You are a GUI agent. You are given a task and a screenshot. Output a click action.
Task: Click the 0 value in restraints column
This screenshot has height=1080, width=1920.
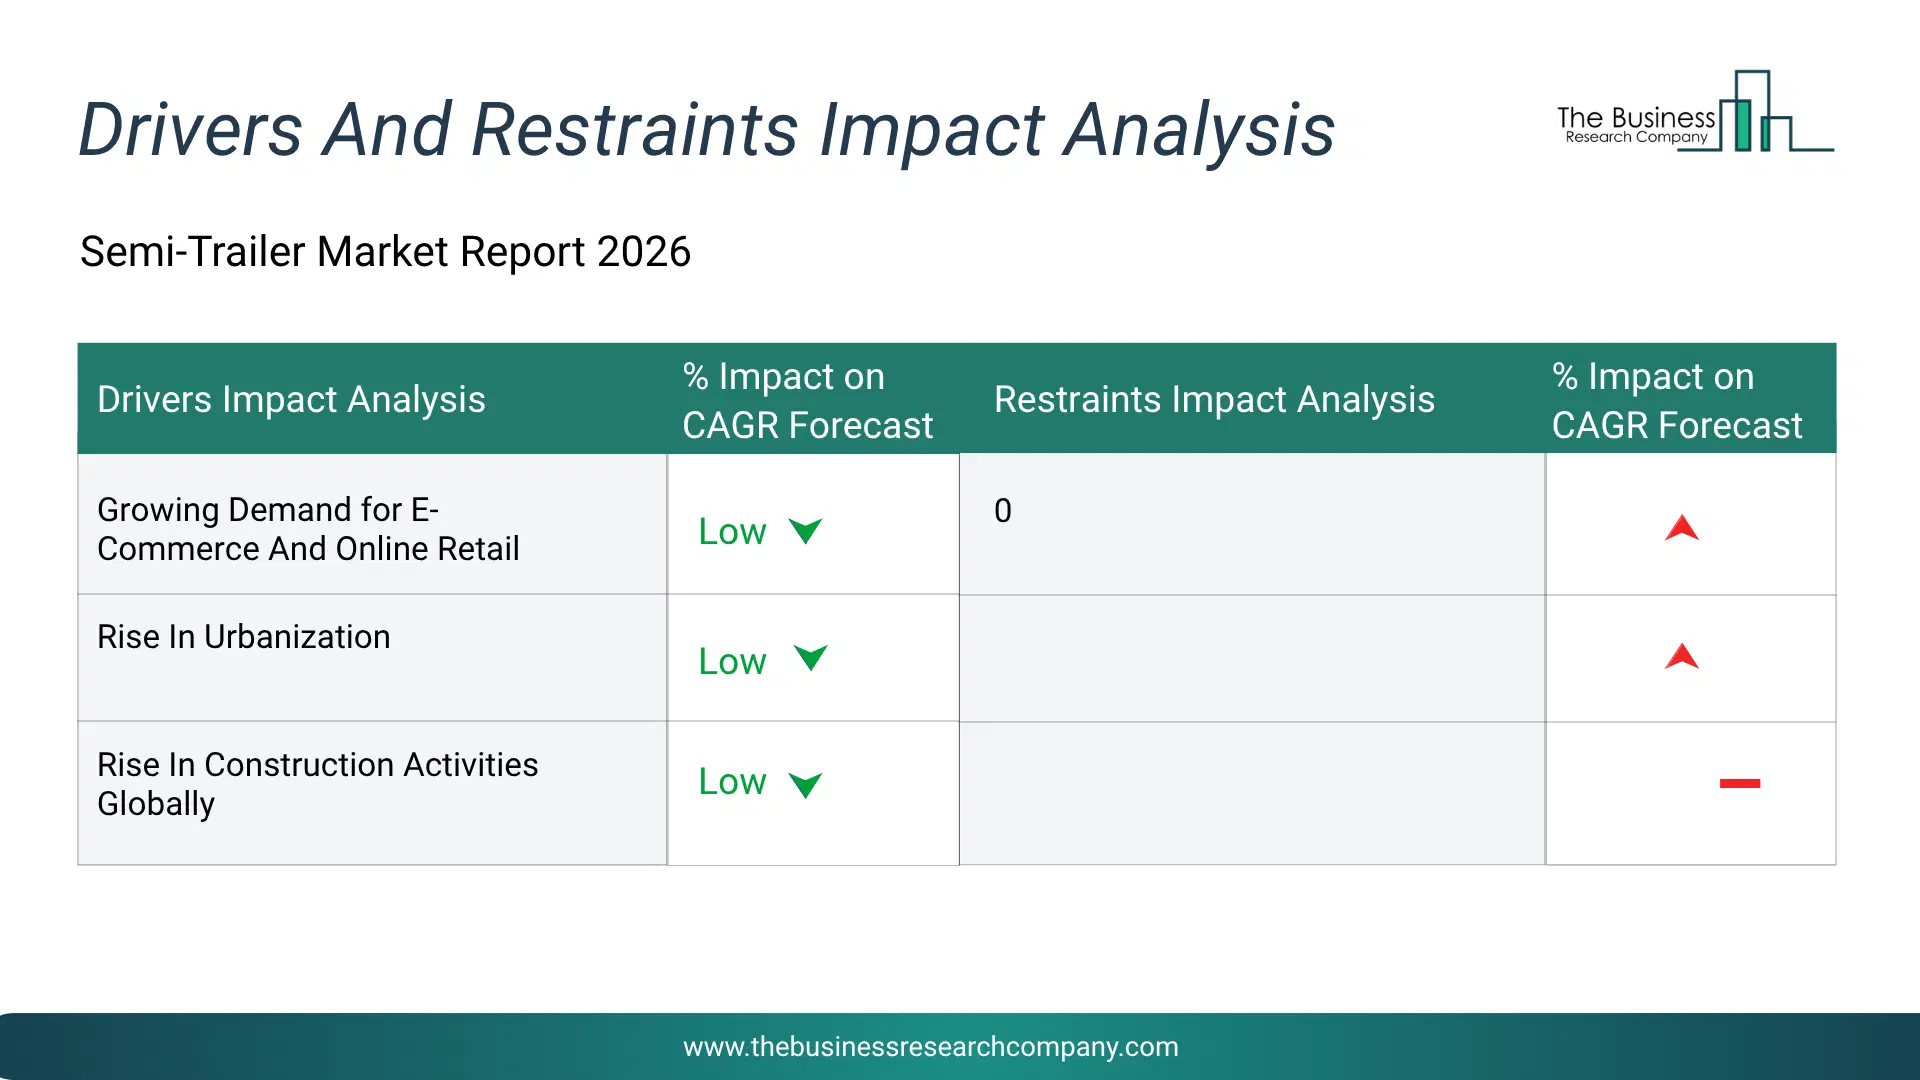pyautogui.click(x=1003, y=511)
